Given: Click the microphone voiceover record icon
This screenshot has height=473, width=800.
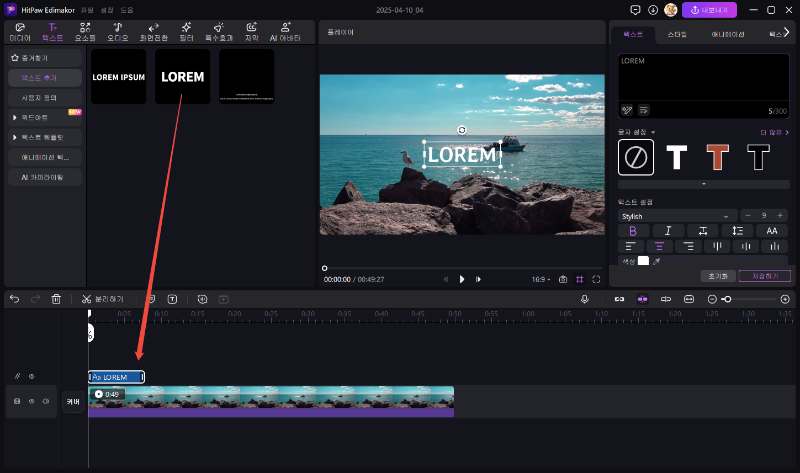Looking at the screenshot, I should pos(585,299).
